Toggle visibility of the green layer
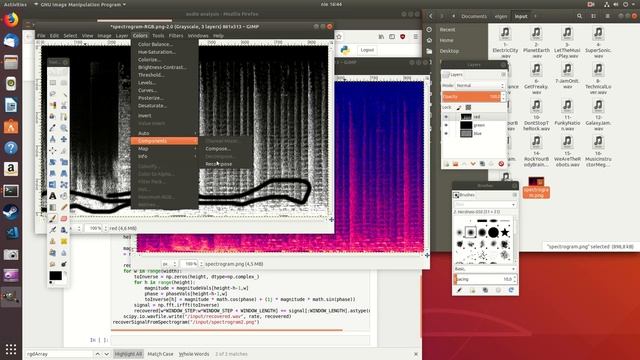640x360 pixels. [x=446, y=125]
